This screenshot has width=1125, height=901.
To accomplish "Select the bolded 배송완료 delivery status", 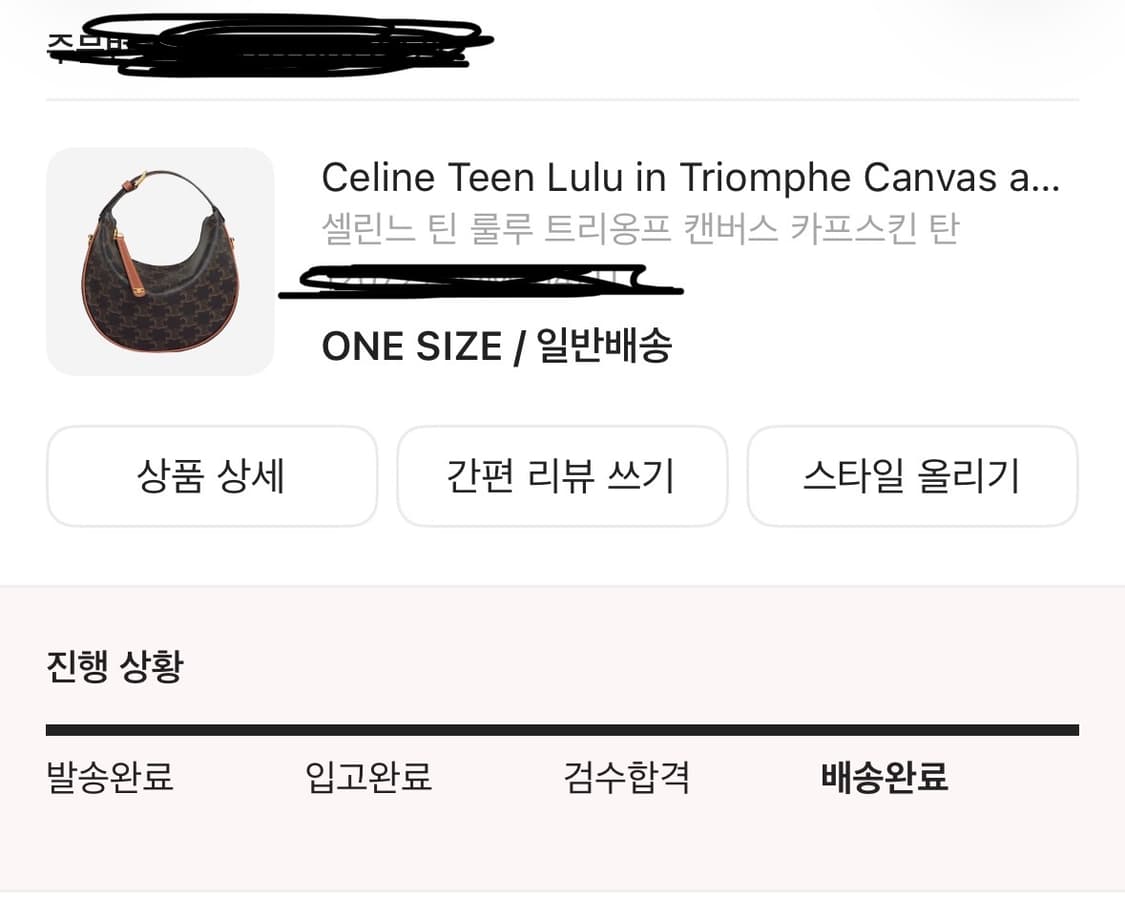I will point(884,778).
